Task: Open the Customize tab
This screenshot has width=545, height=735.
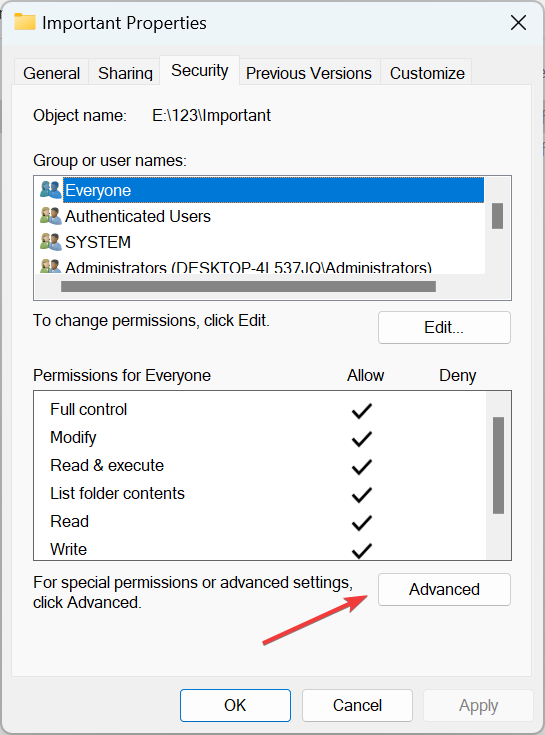Action: pyautogui.click(x=427, y=73)
